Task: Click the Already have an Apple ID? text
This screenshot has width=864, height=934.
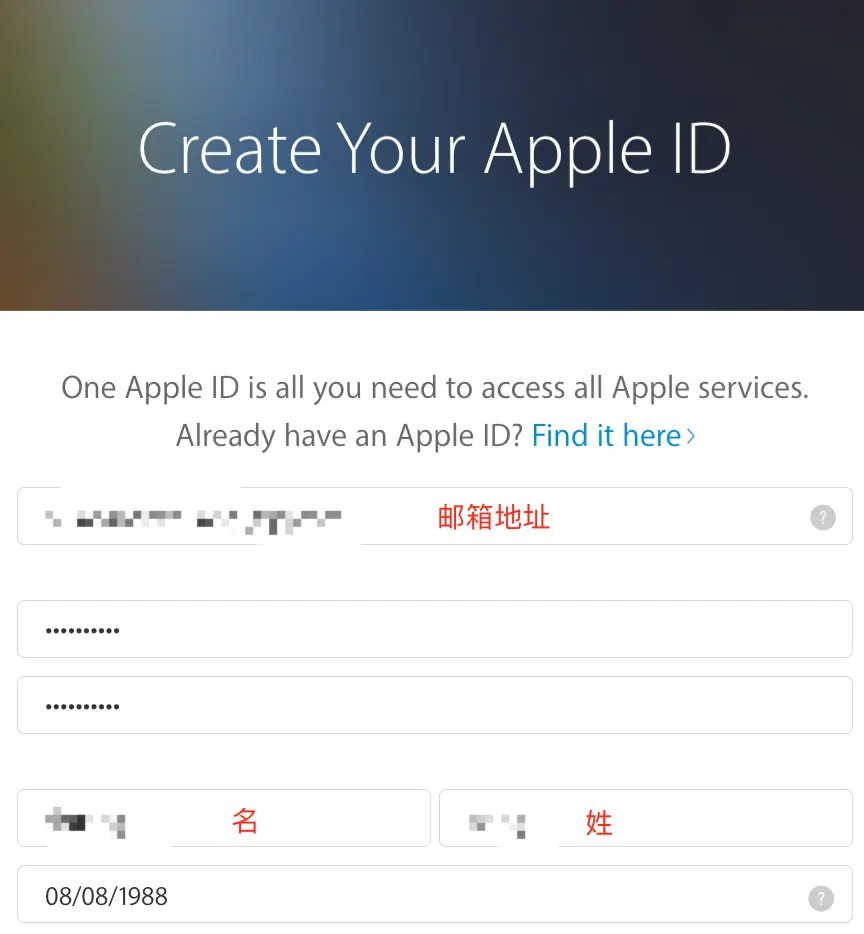Action: (349, 435)
